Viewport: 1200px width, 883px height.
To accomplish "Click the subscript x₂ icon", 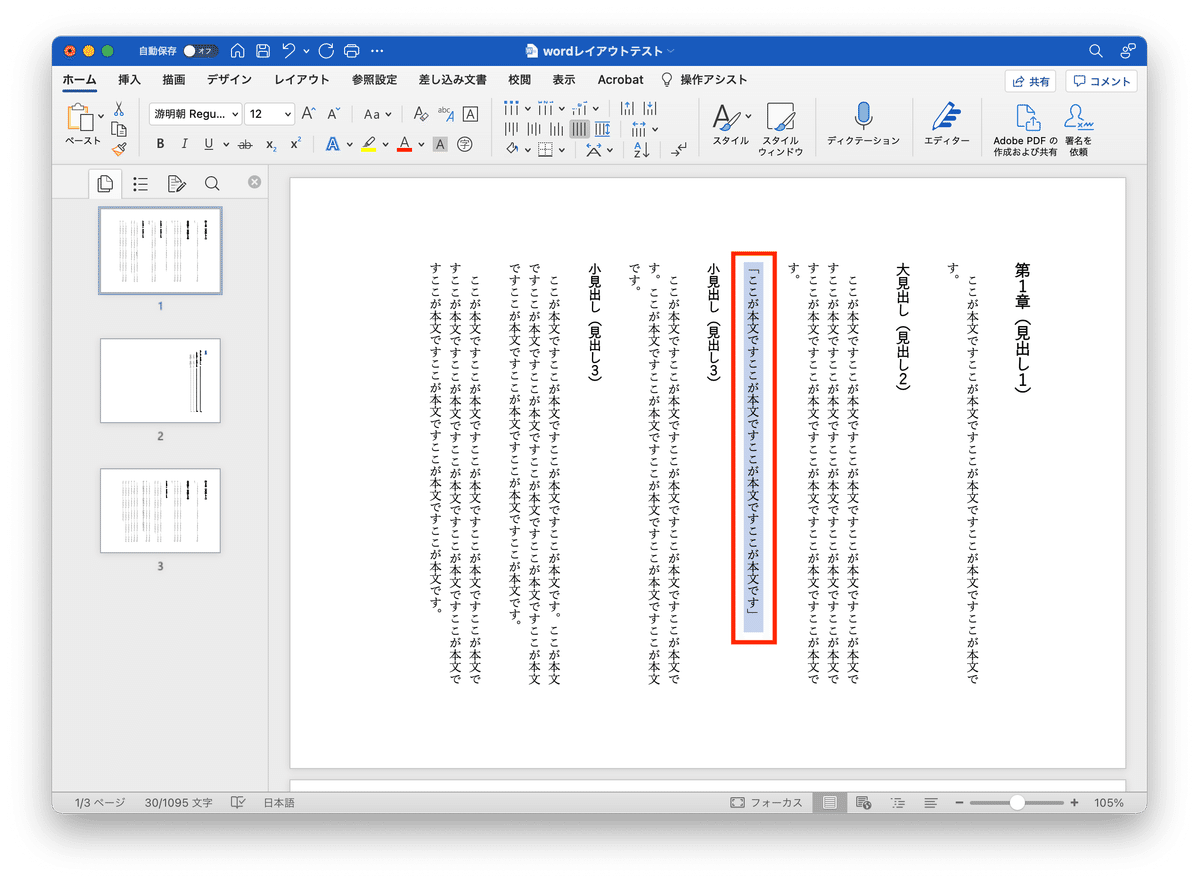I will (271, 144).
